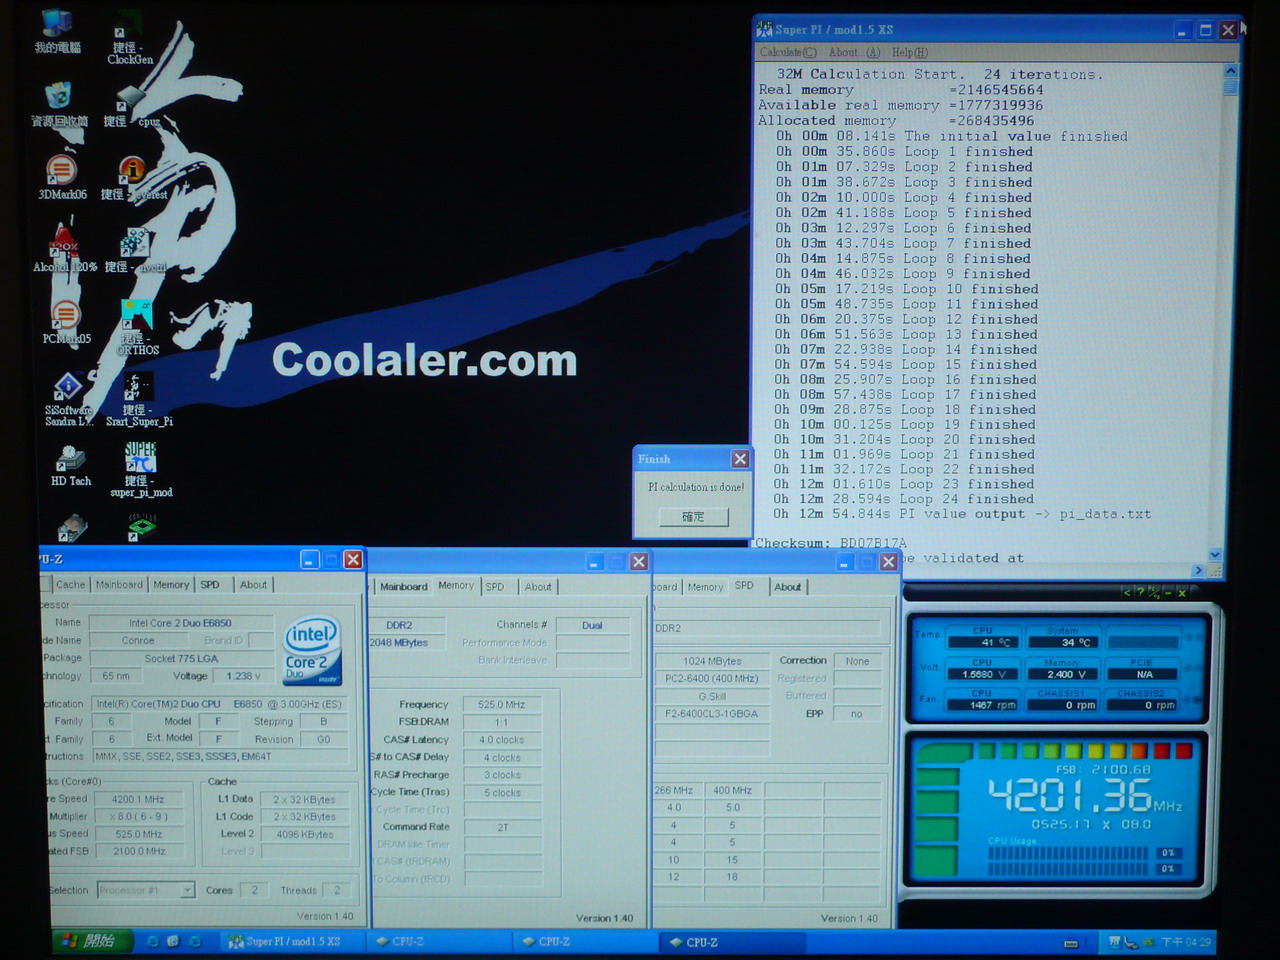Click the Fahrenheit/Celsius toggle in the monitoring gadget

pyautogui.click(x=1153, y=593)
